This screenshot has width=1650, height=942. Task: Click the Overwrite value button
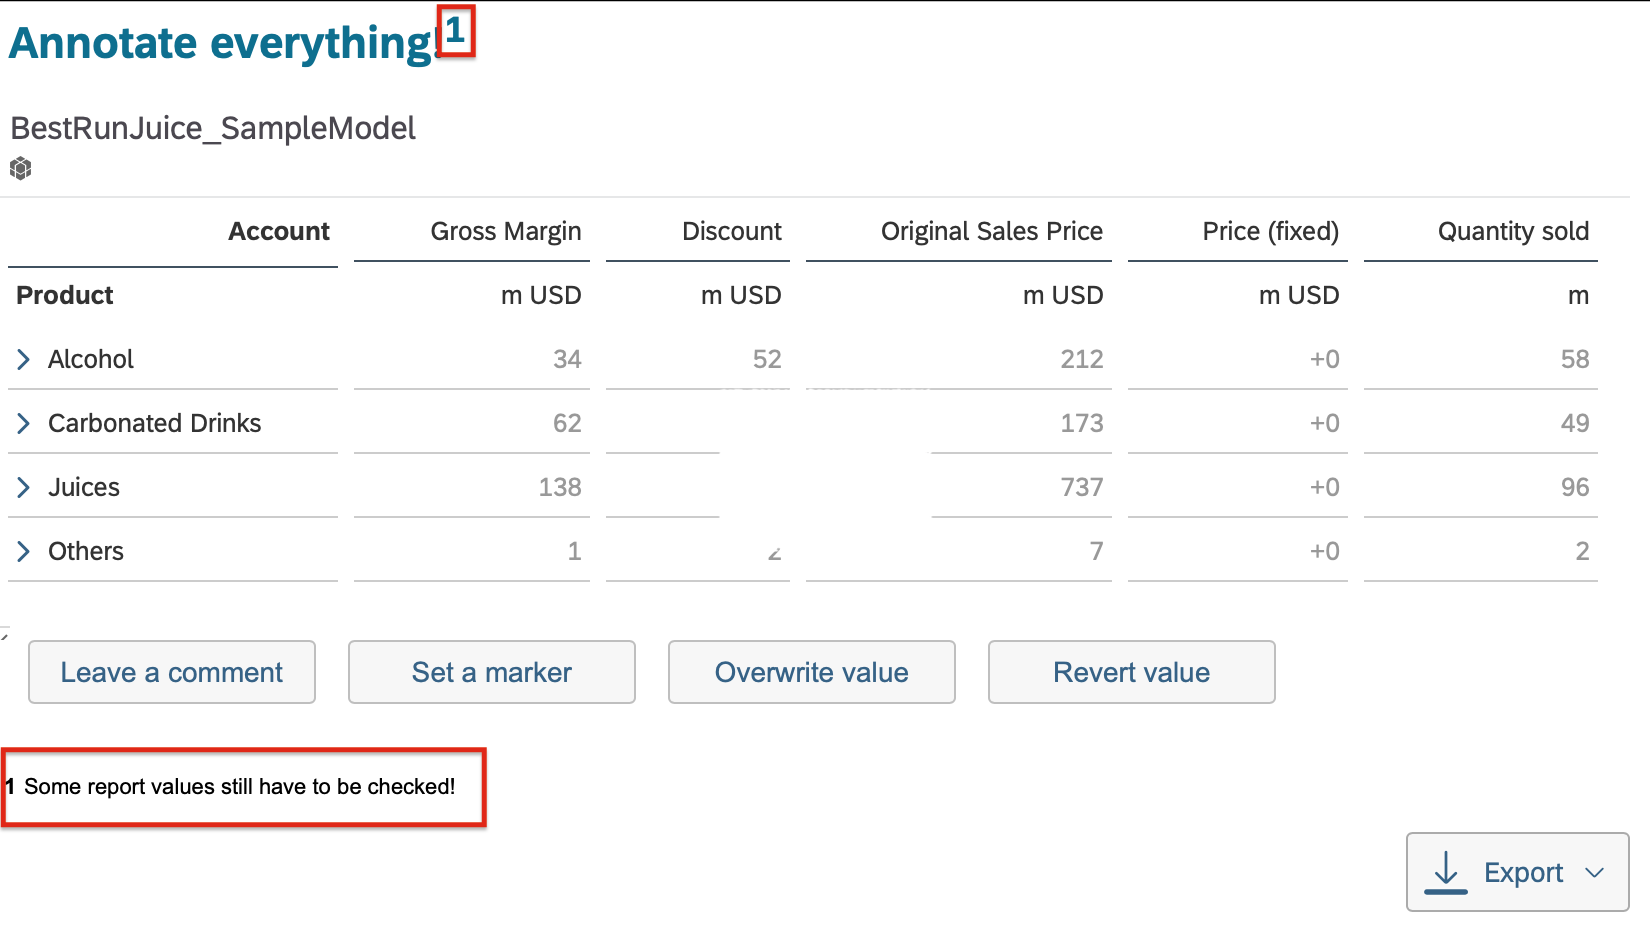[x=812, y=672]
